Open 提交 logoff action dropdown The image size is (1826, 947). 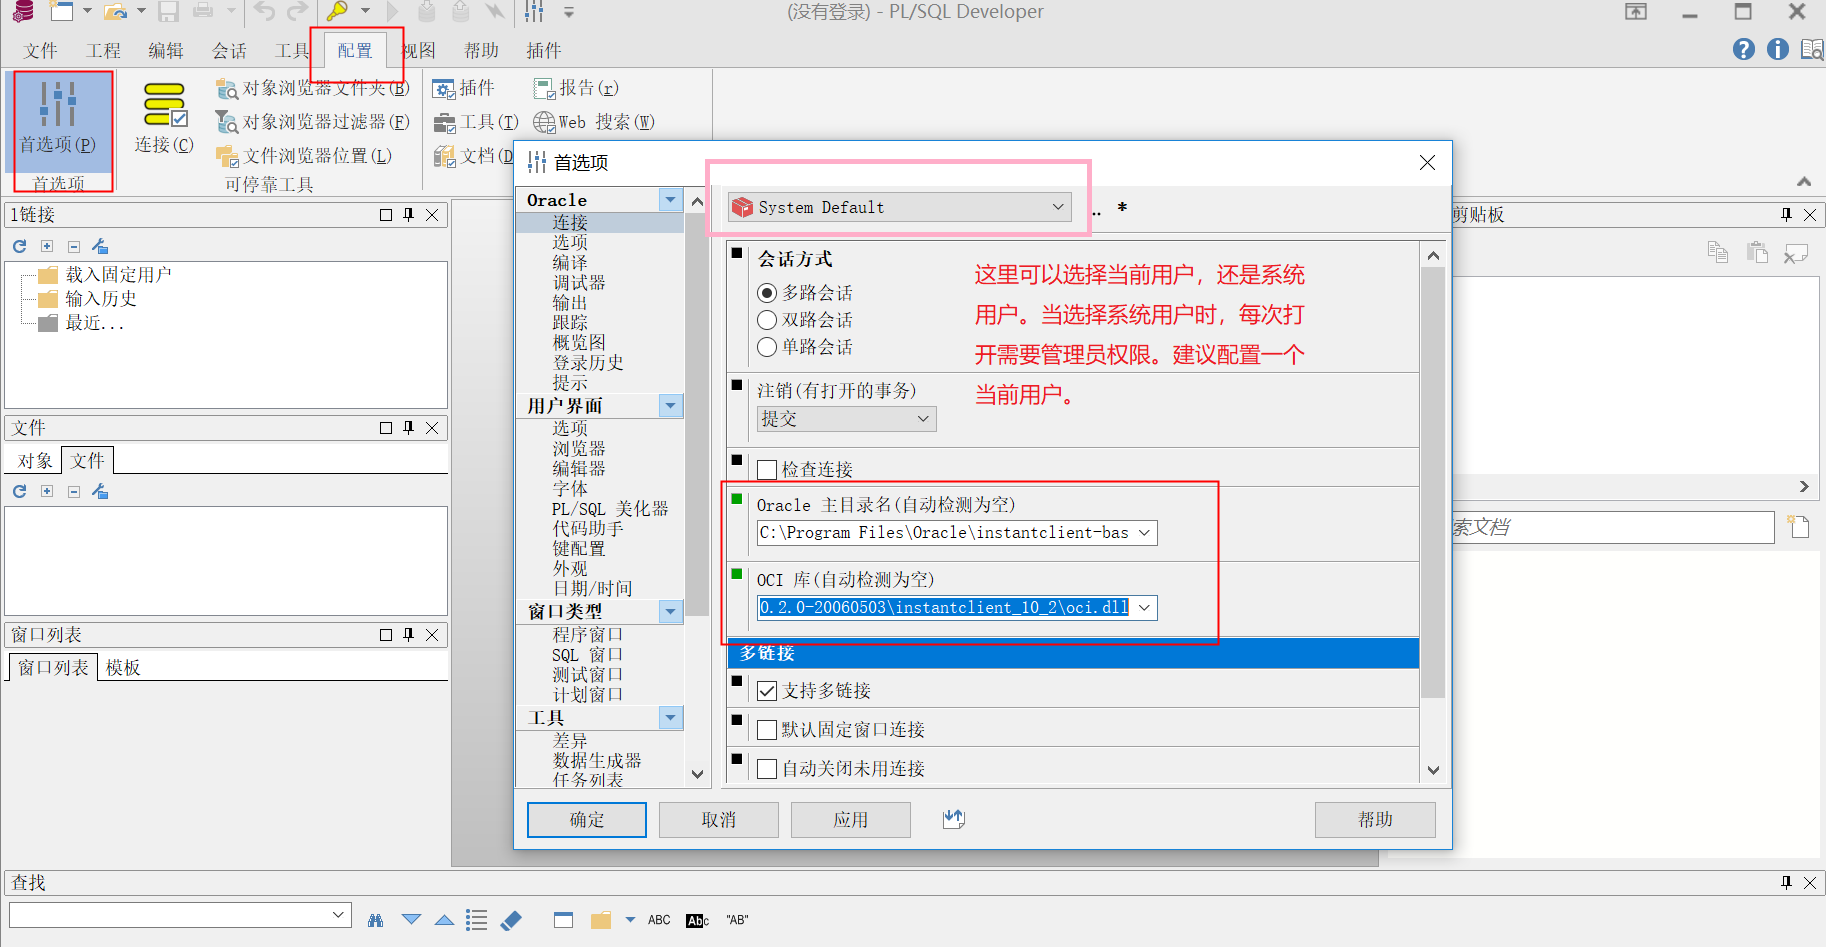coord(846,419)
